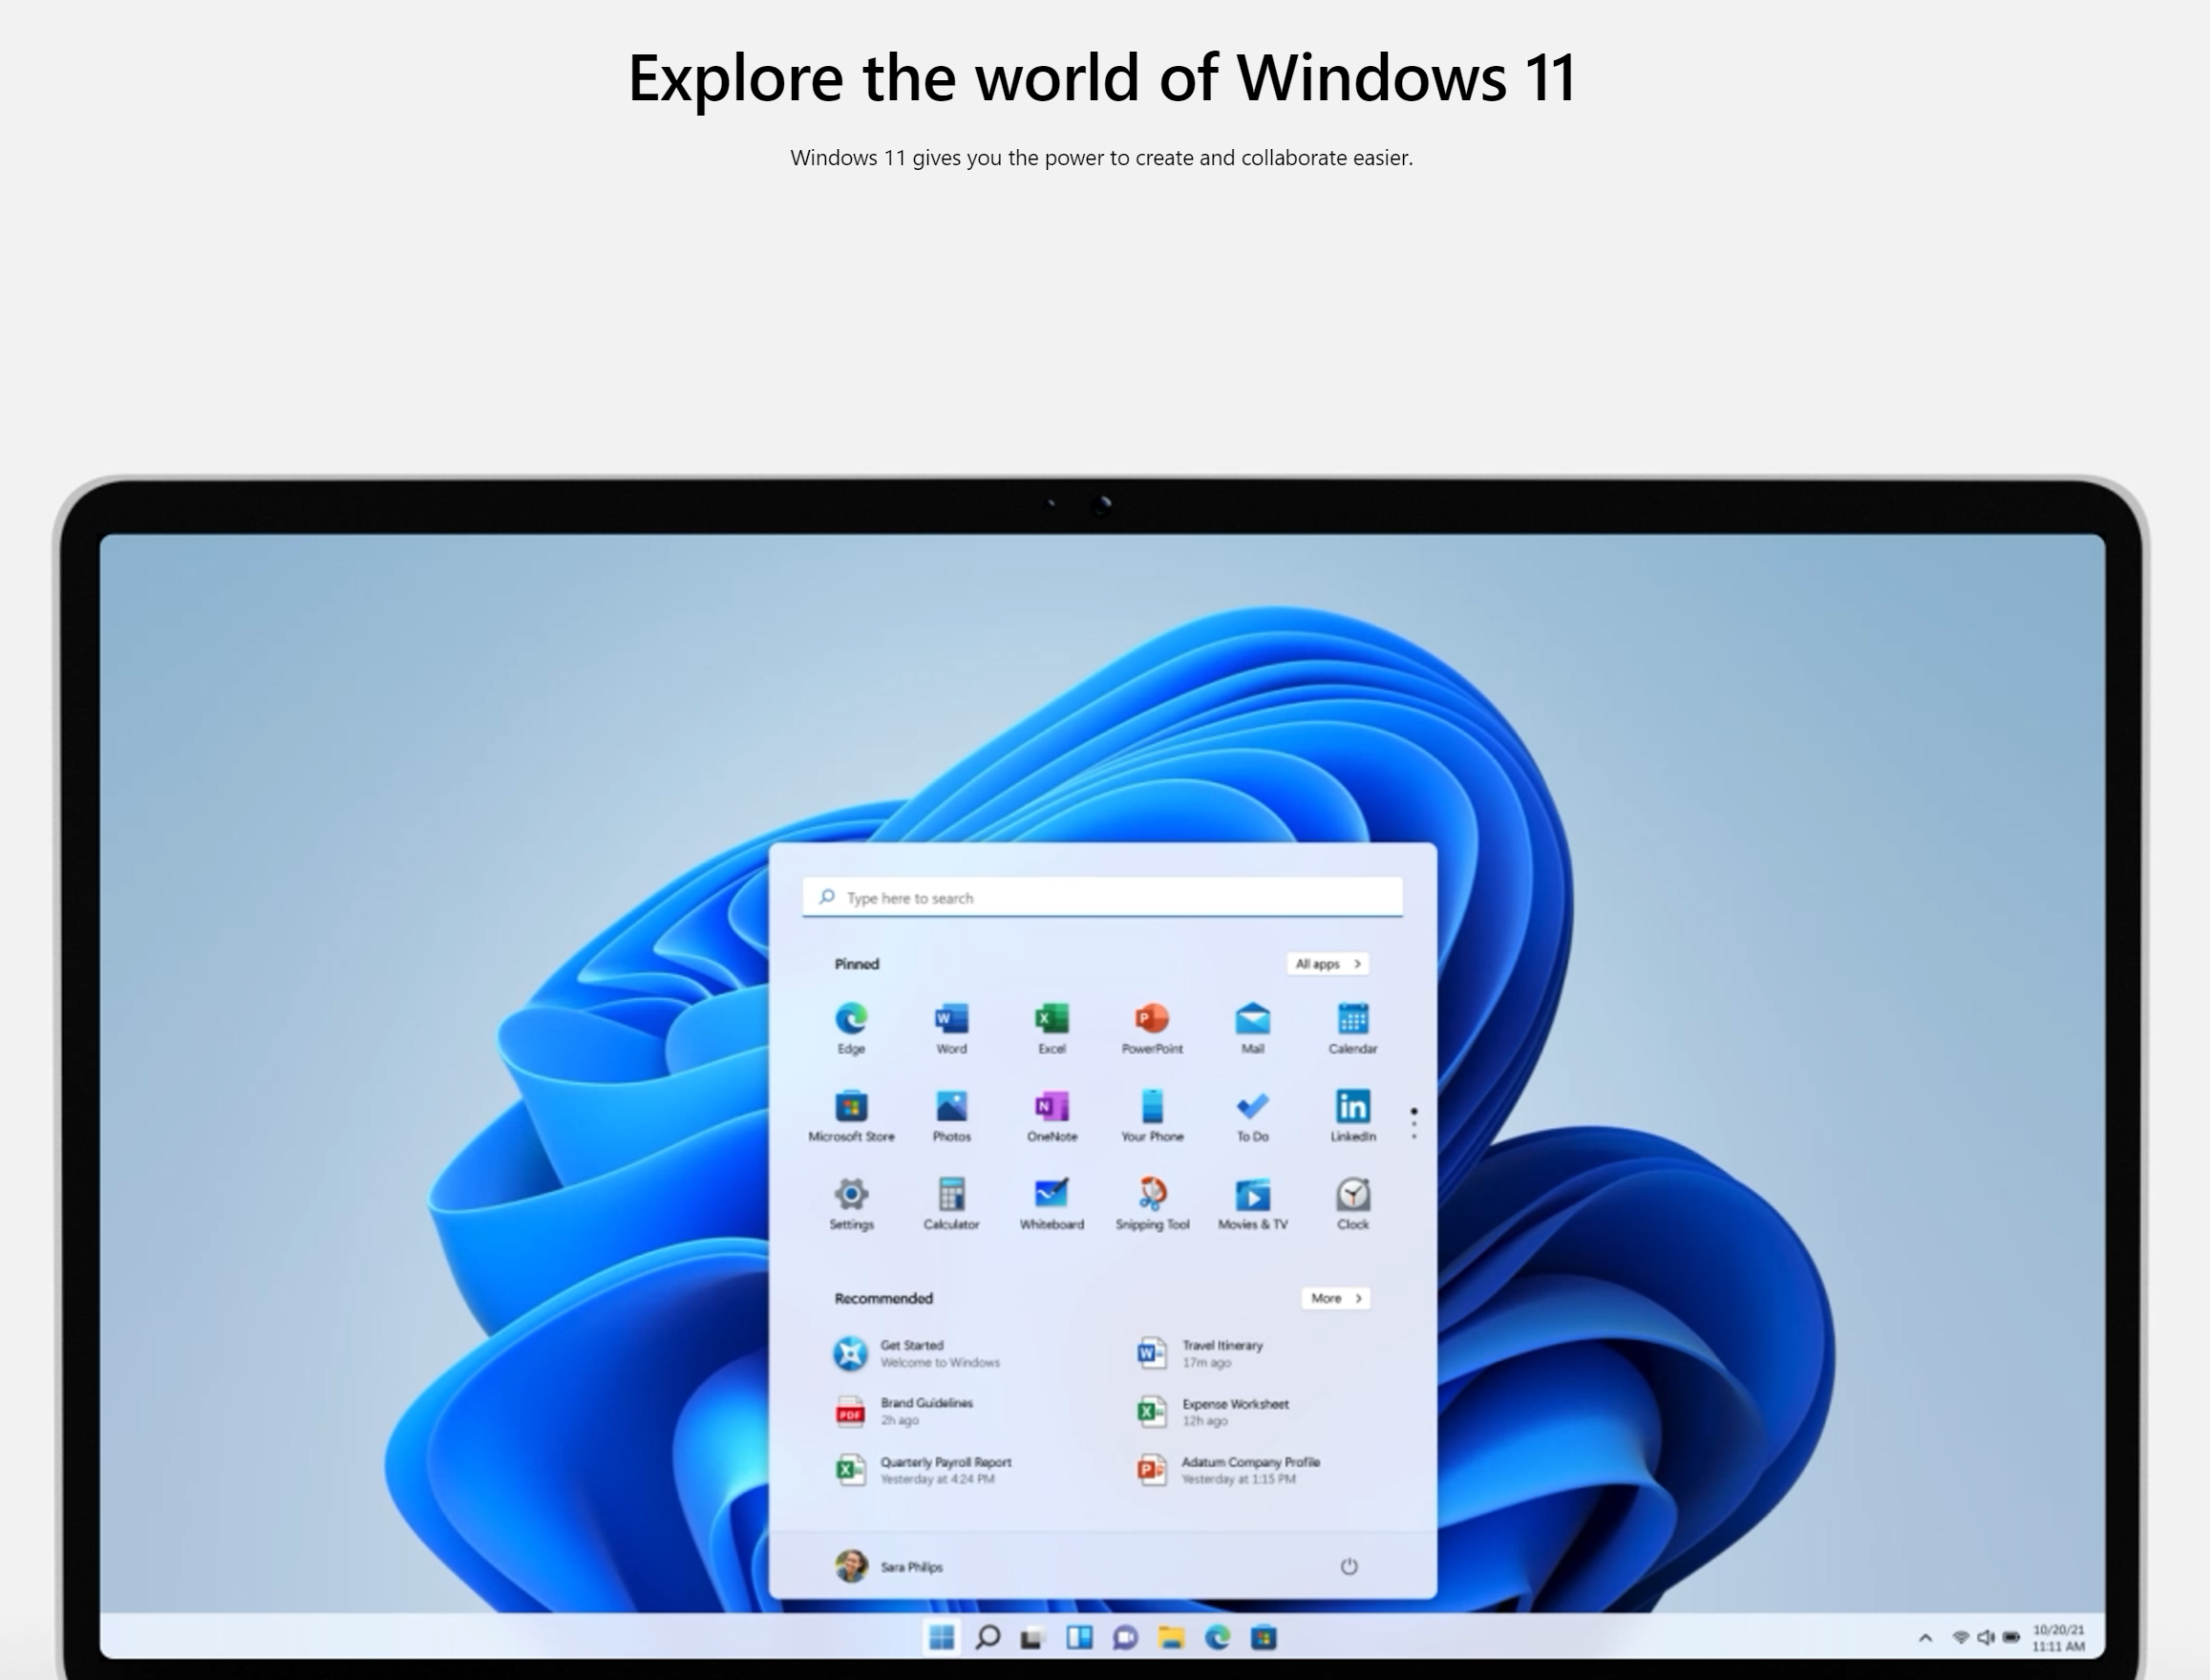
Task: Open the Edge pinned app
Action: 851,1027
